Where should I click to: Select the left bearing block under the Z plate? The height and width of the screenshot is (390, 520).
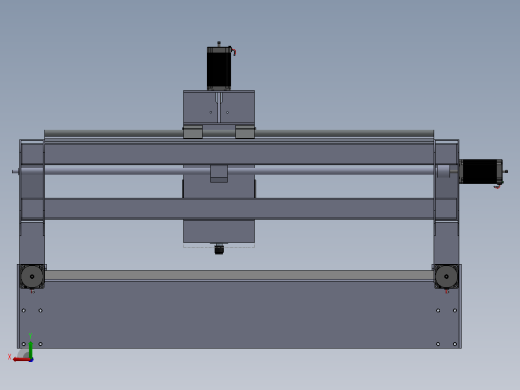[x=193, y=132]
